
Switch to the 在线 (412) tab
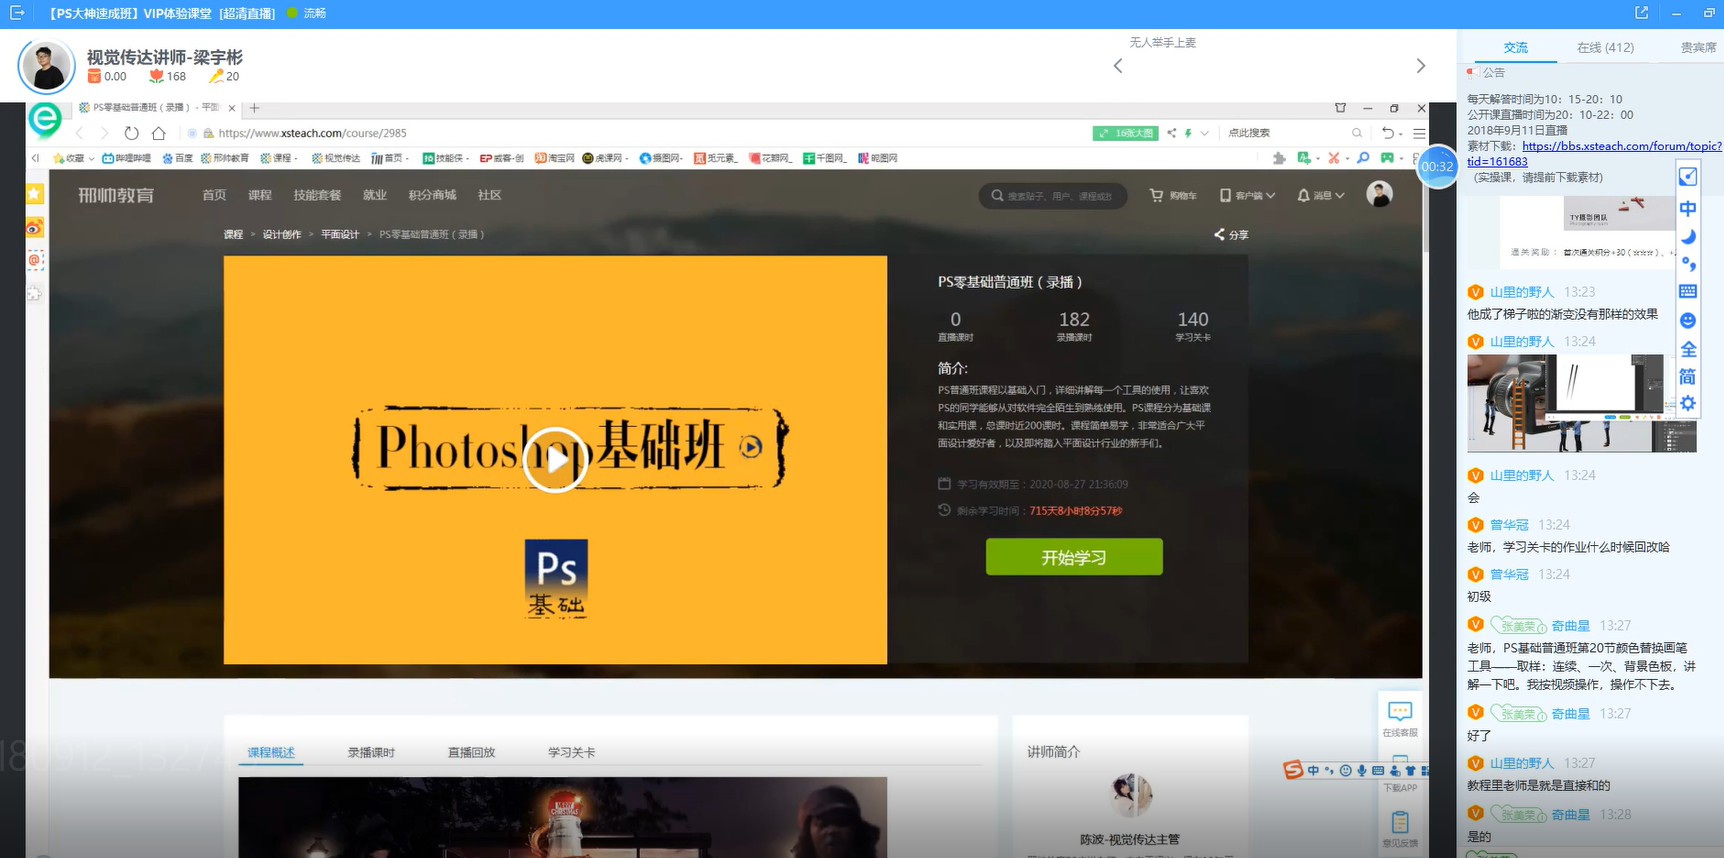(1605, 47)
